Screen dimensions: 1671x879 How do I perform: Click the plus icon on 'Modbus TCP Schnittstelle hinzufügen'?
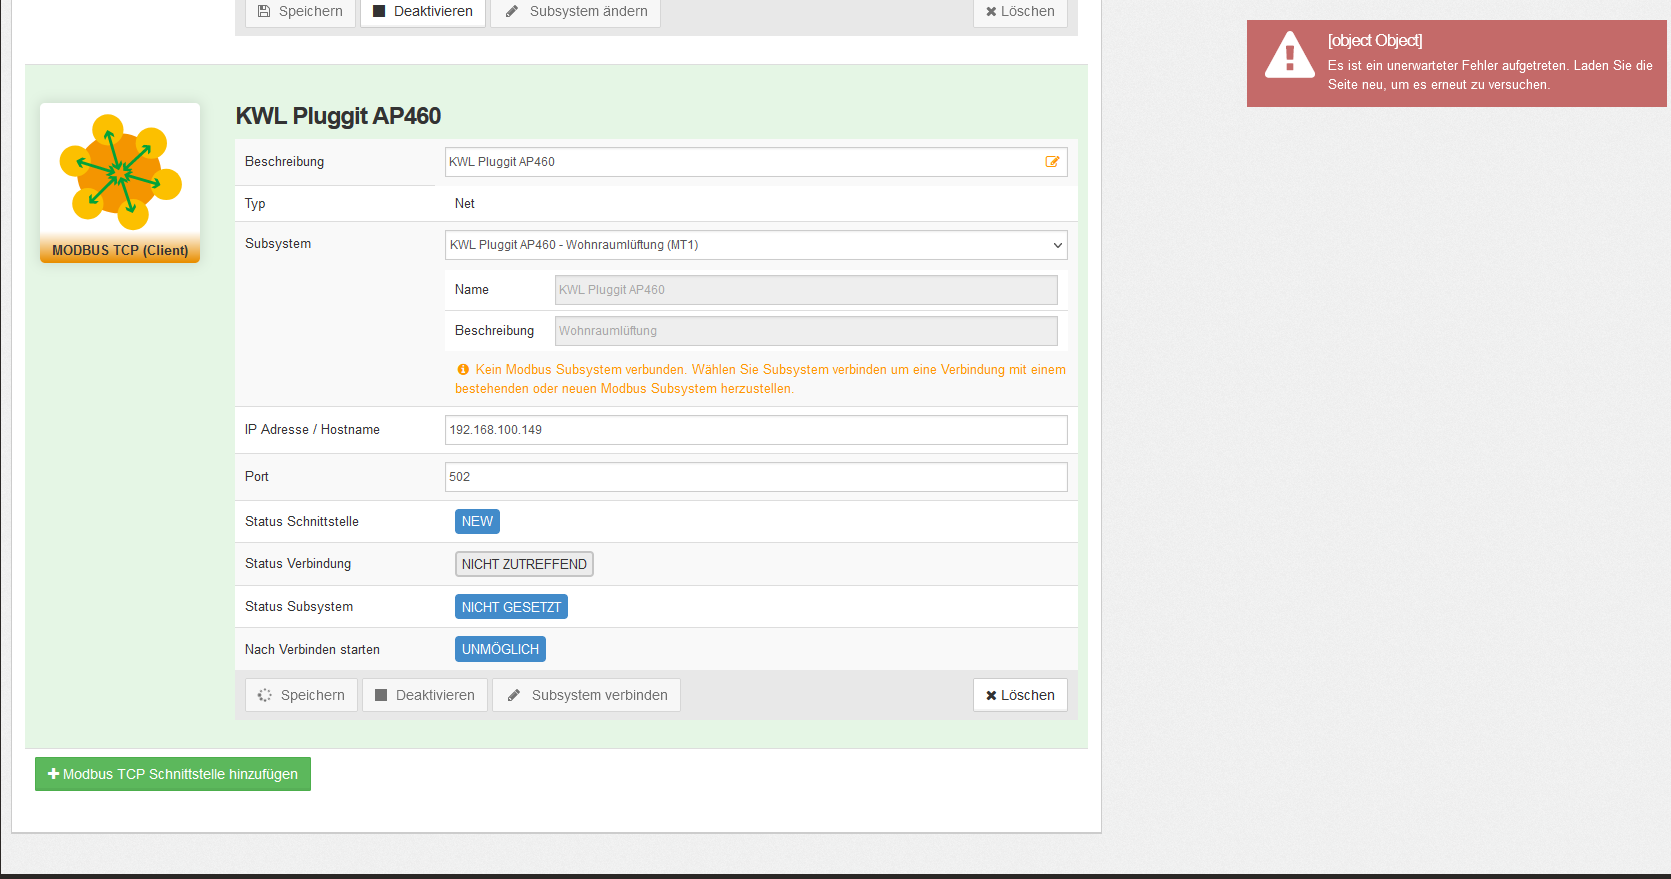53,774
